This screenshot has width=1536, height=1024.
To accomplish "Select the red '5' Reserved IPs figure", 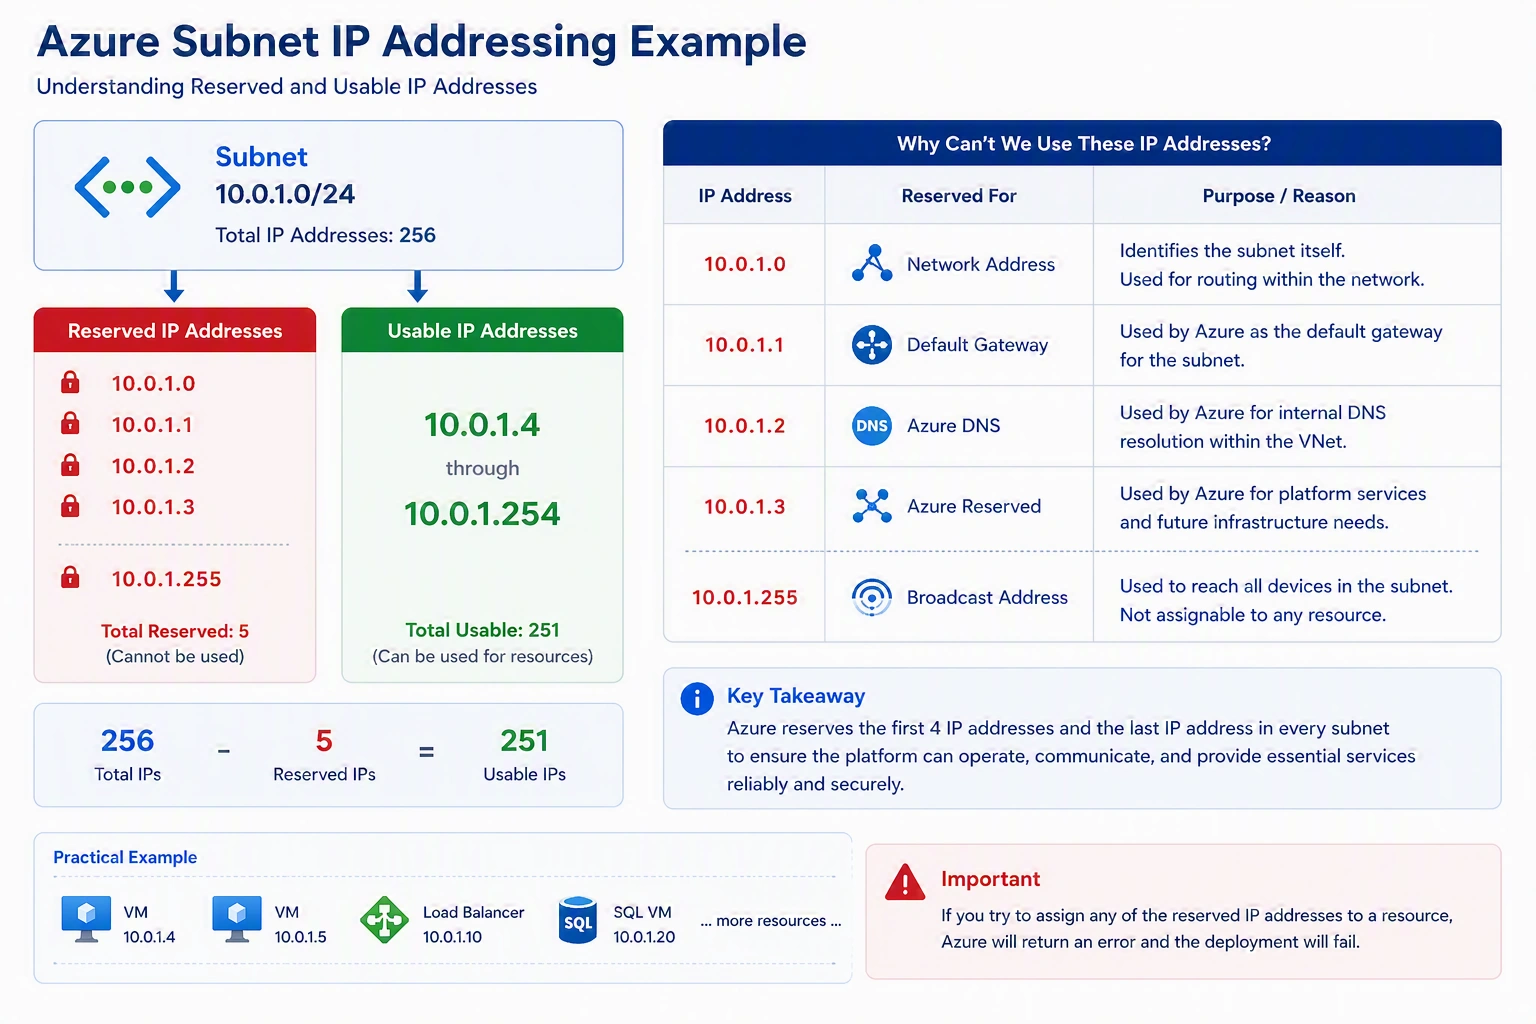I will pyautogui.click(x=324, y=741).
